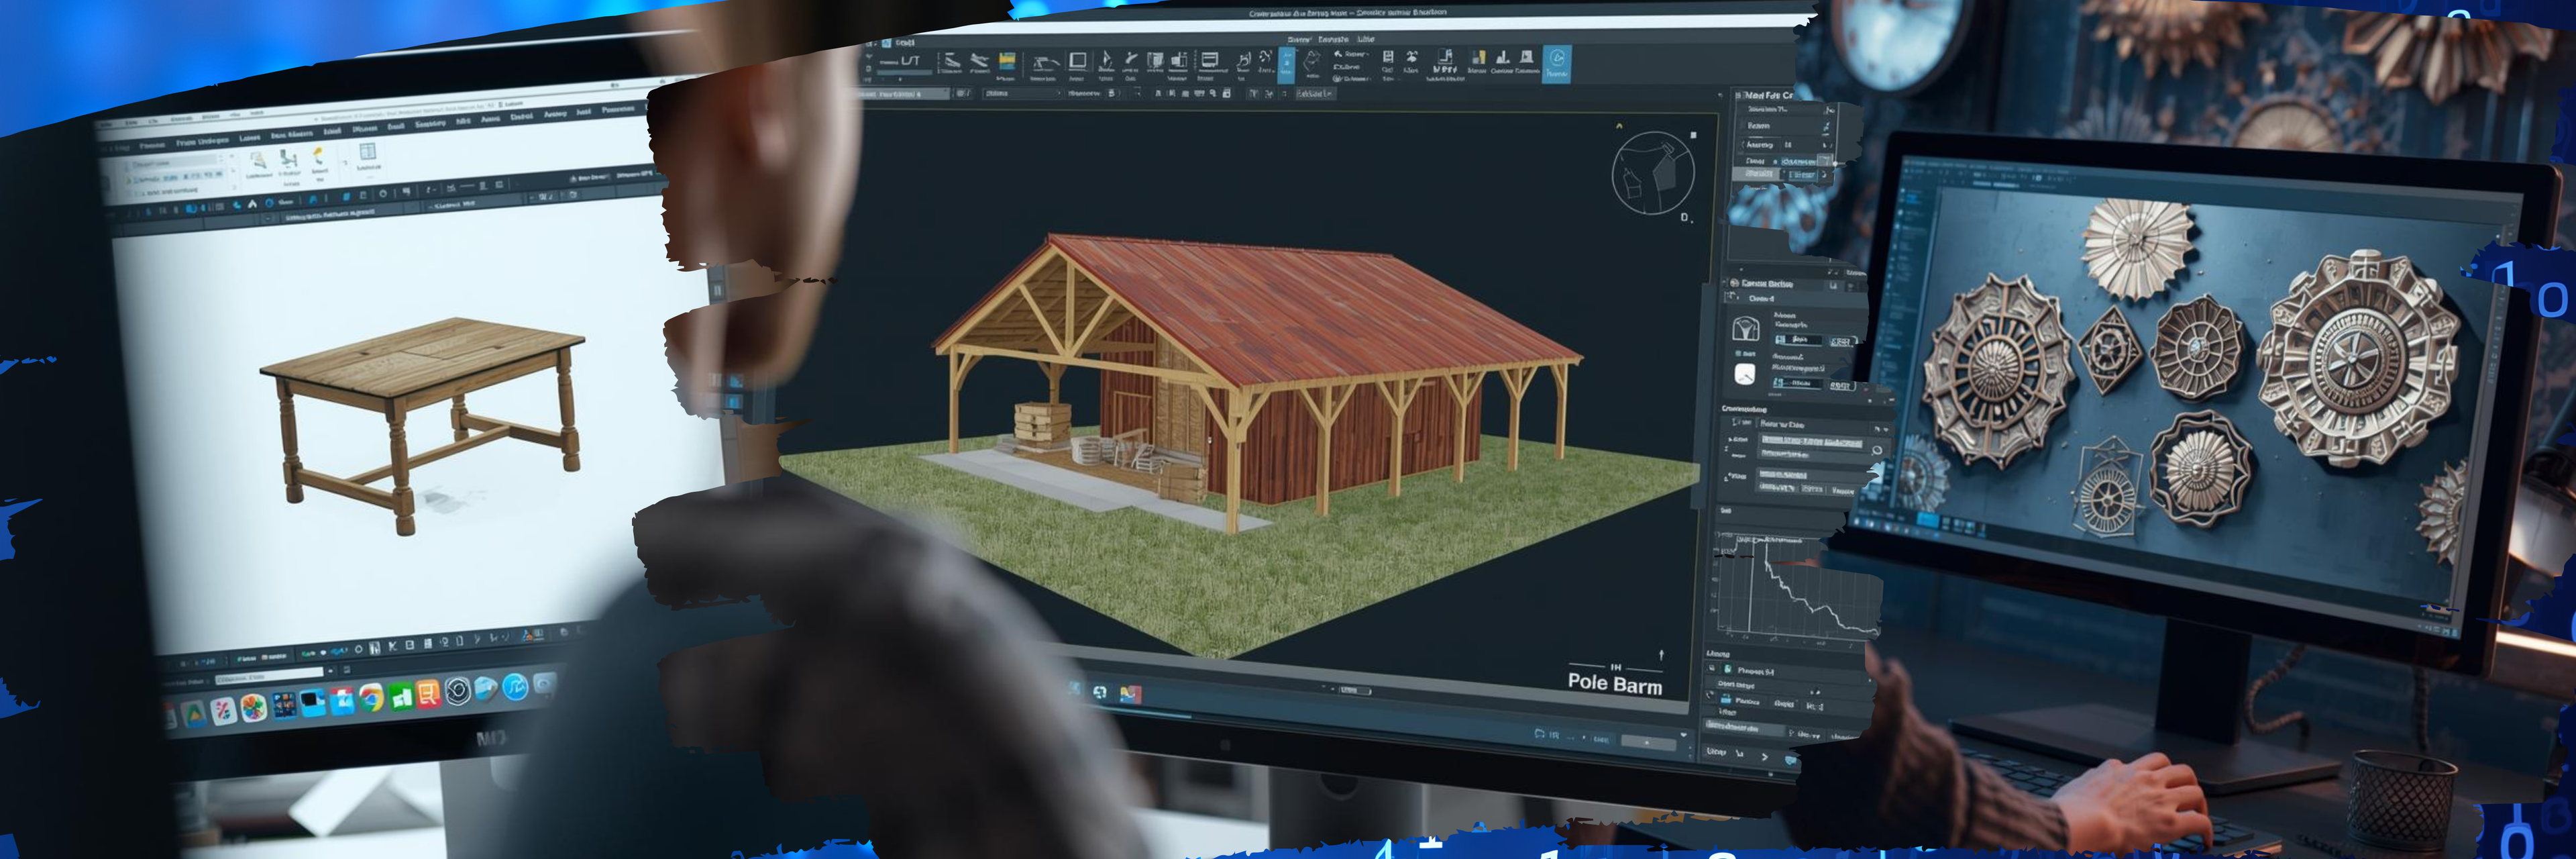Open the last ribbon tab on the left monitor
The height and width of the screenshot is (859, 2576).
[617, 109]
